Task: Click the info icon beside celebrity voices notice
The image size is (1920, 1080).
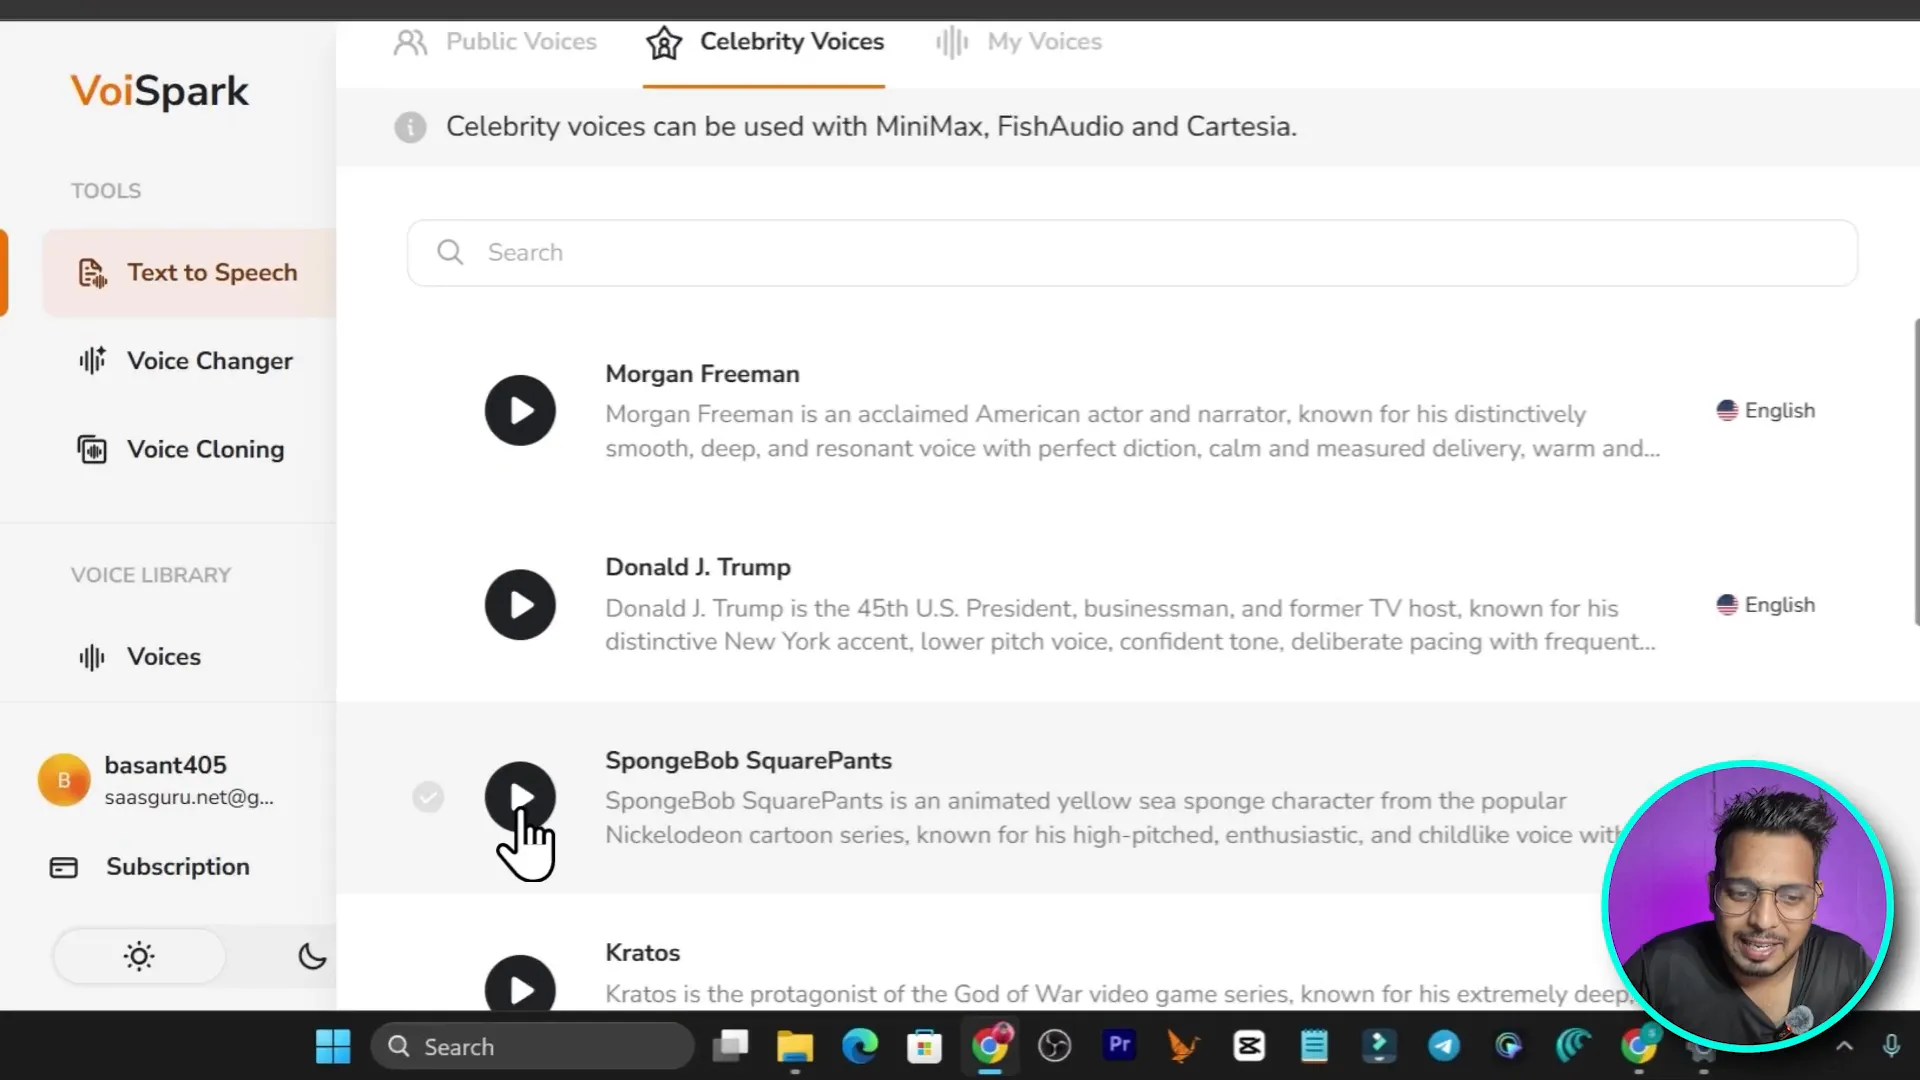Action: (x=410, y=127)
